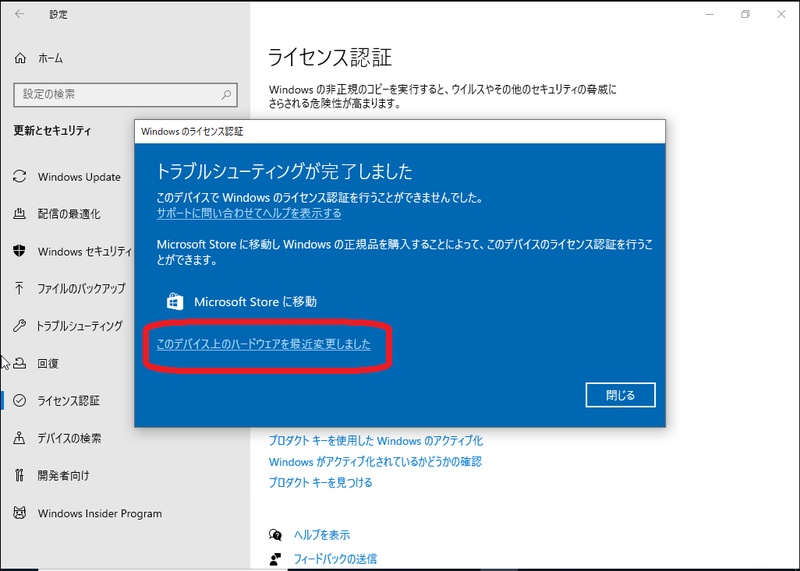
Task: Click the フィードバックの送信 person icon
Action: (276, 559)
